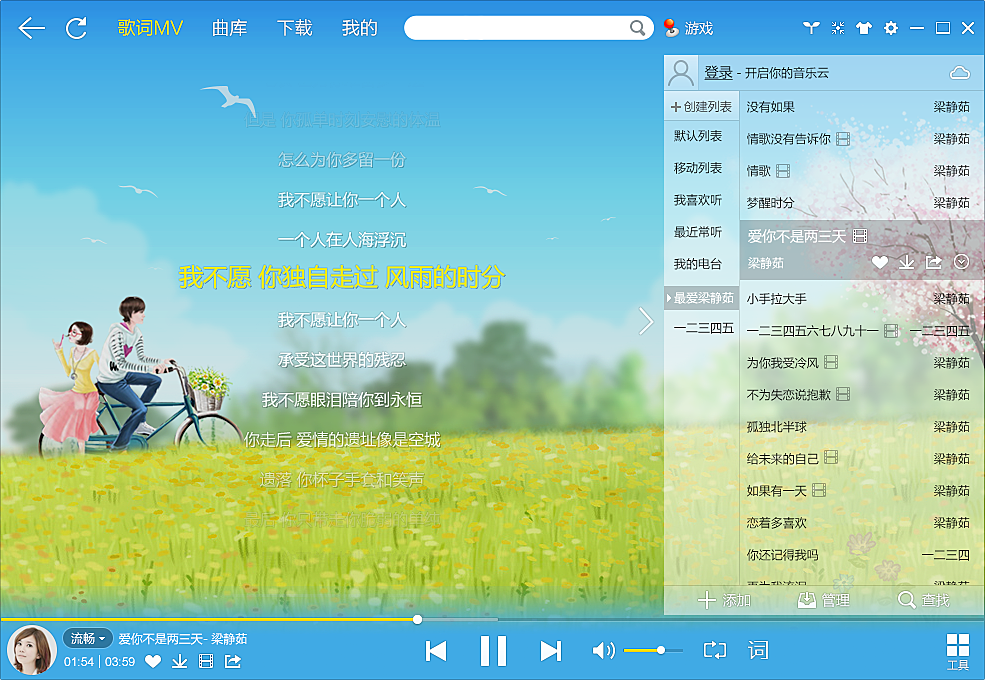This screenshot has width=985, height=680.
Task: Open MV icon next to 情歌没有告诉你
Action: 843,139
